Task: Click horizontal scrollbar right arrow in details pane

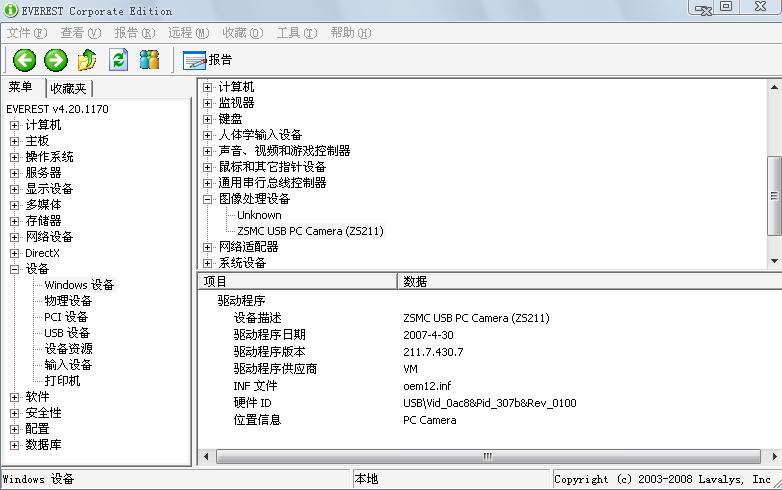Action: click(x=774, y=456)
